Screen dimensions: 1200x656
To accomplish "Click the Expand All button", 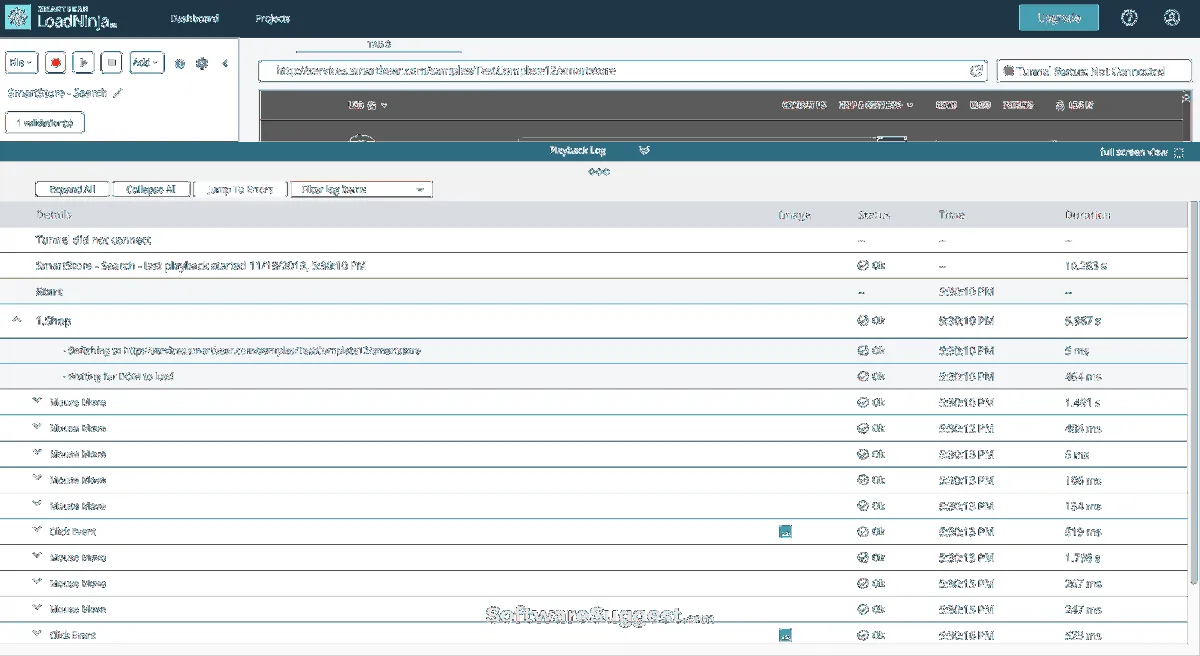I will pos(72,189).
